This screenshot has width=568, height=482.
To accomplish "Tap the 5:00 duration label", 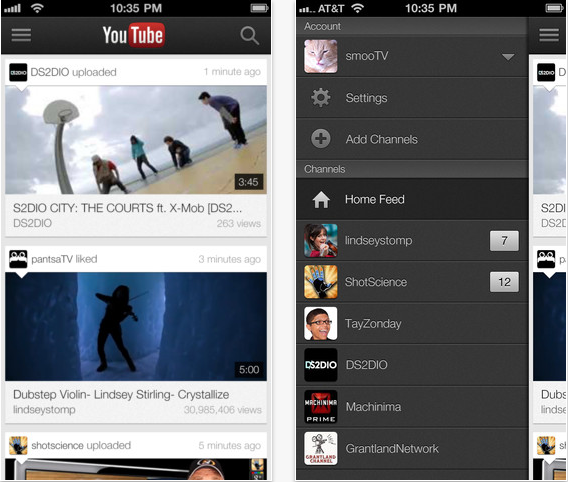I will [249, 370].
